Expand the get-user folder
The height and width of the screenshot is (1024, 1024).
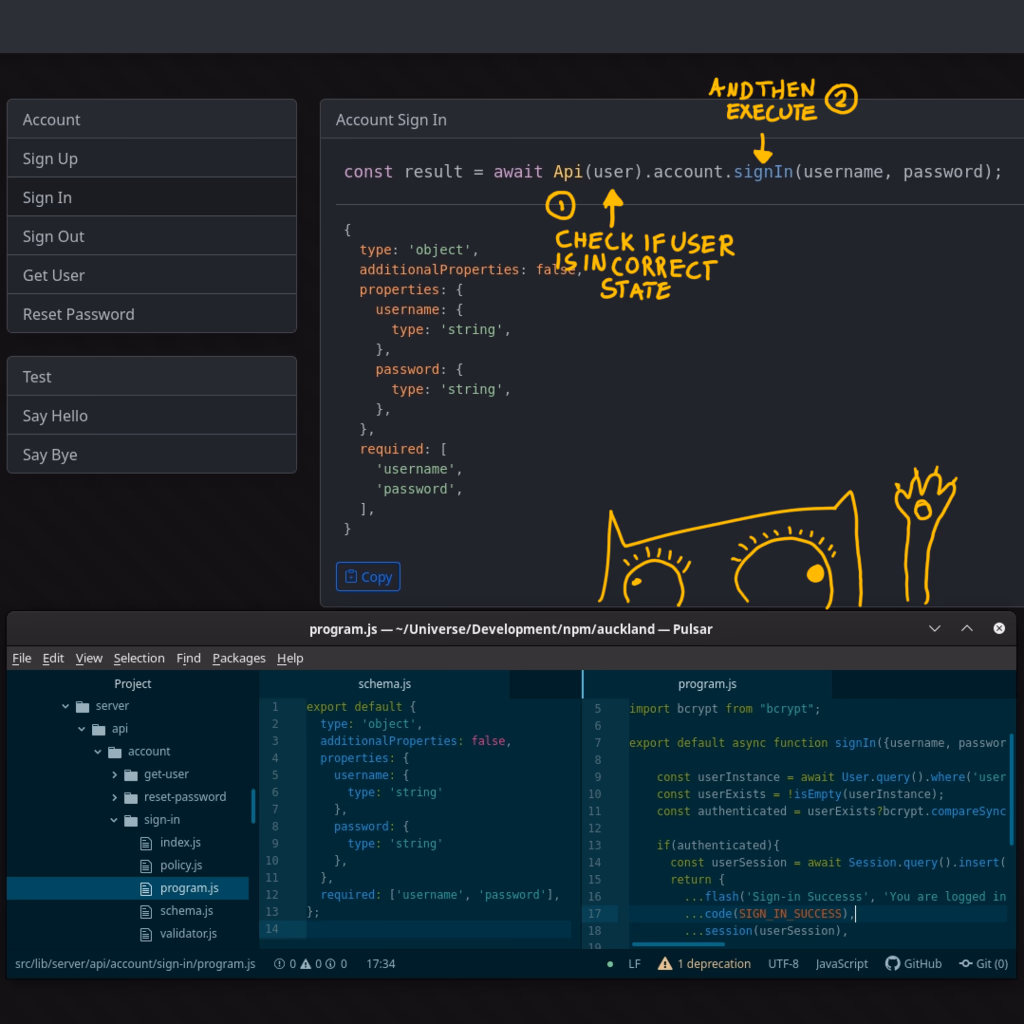(x=115, y=774)
